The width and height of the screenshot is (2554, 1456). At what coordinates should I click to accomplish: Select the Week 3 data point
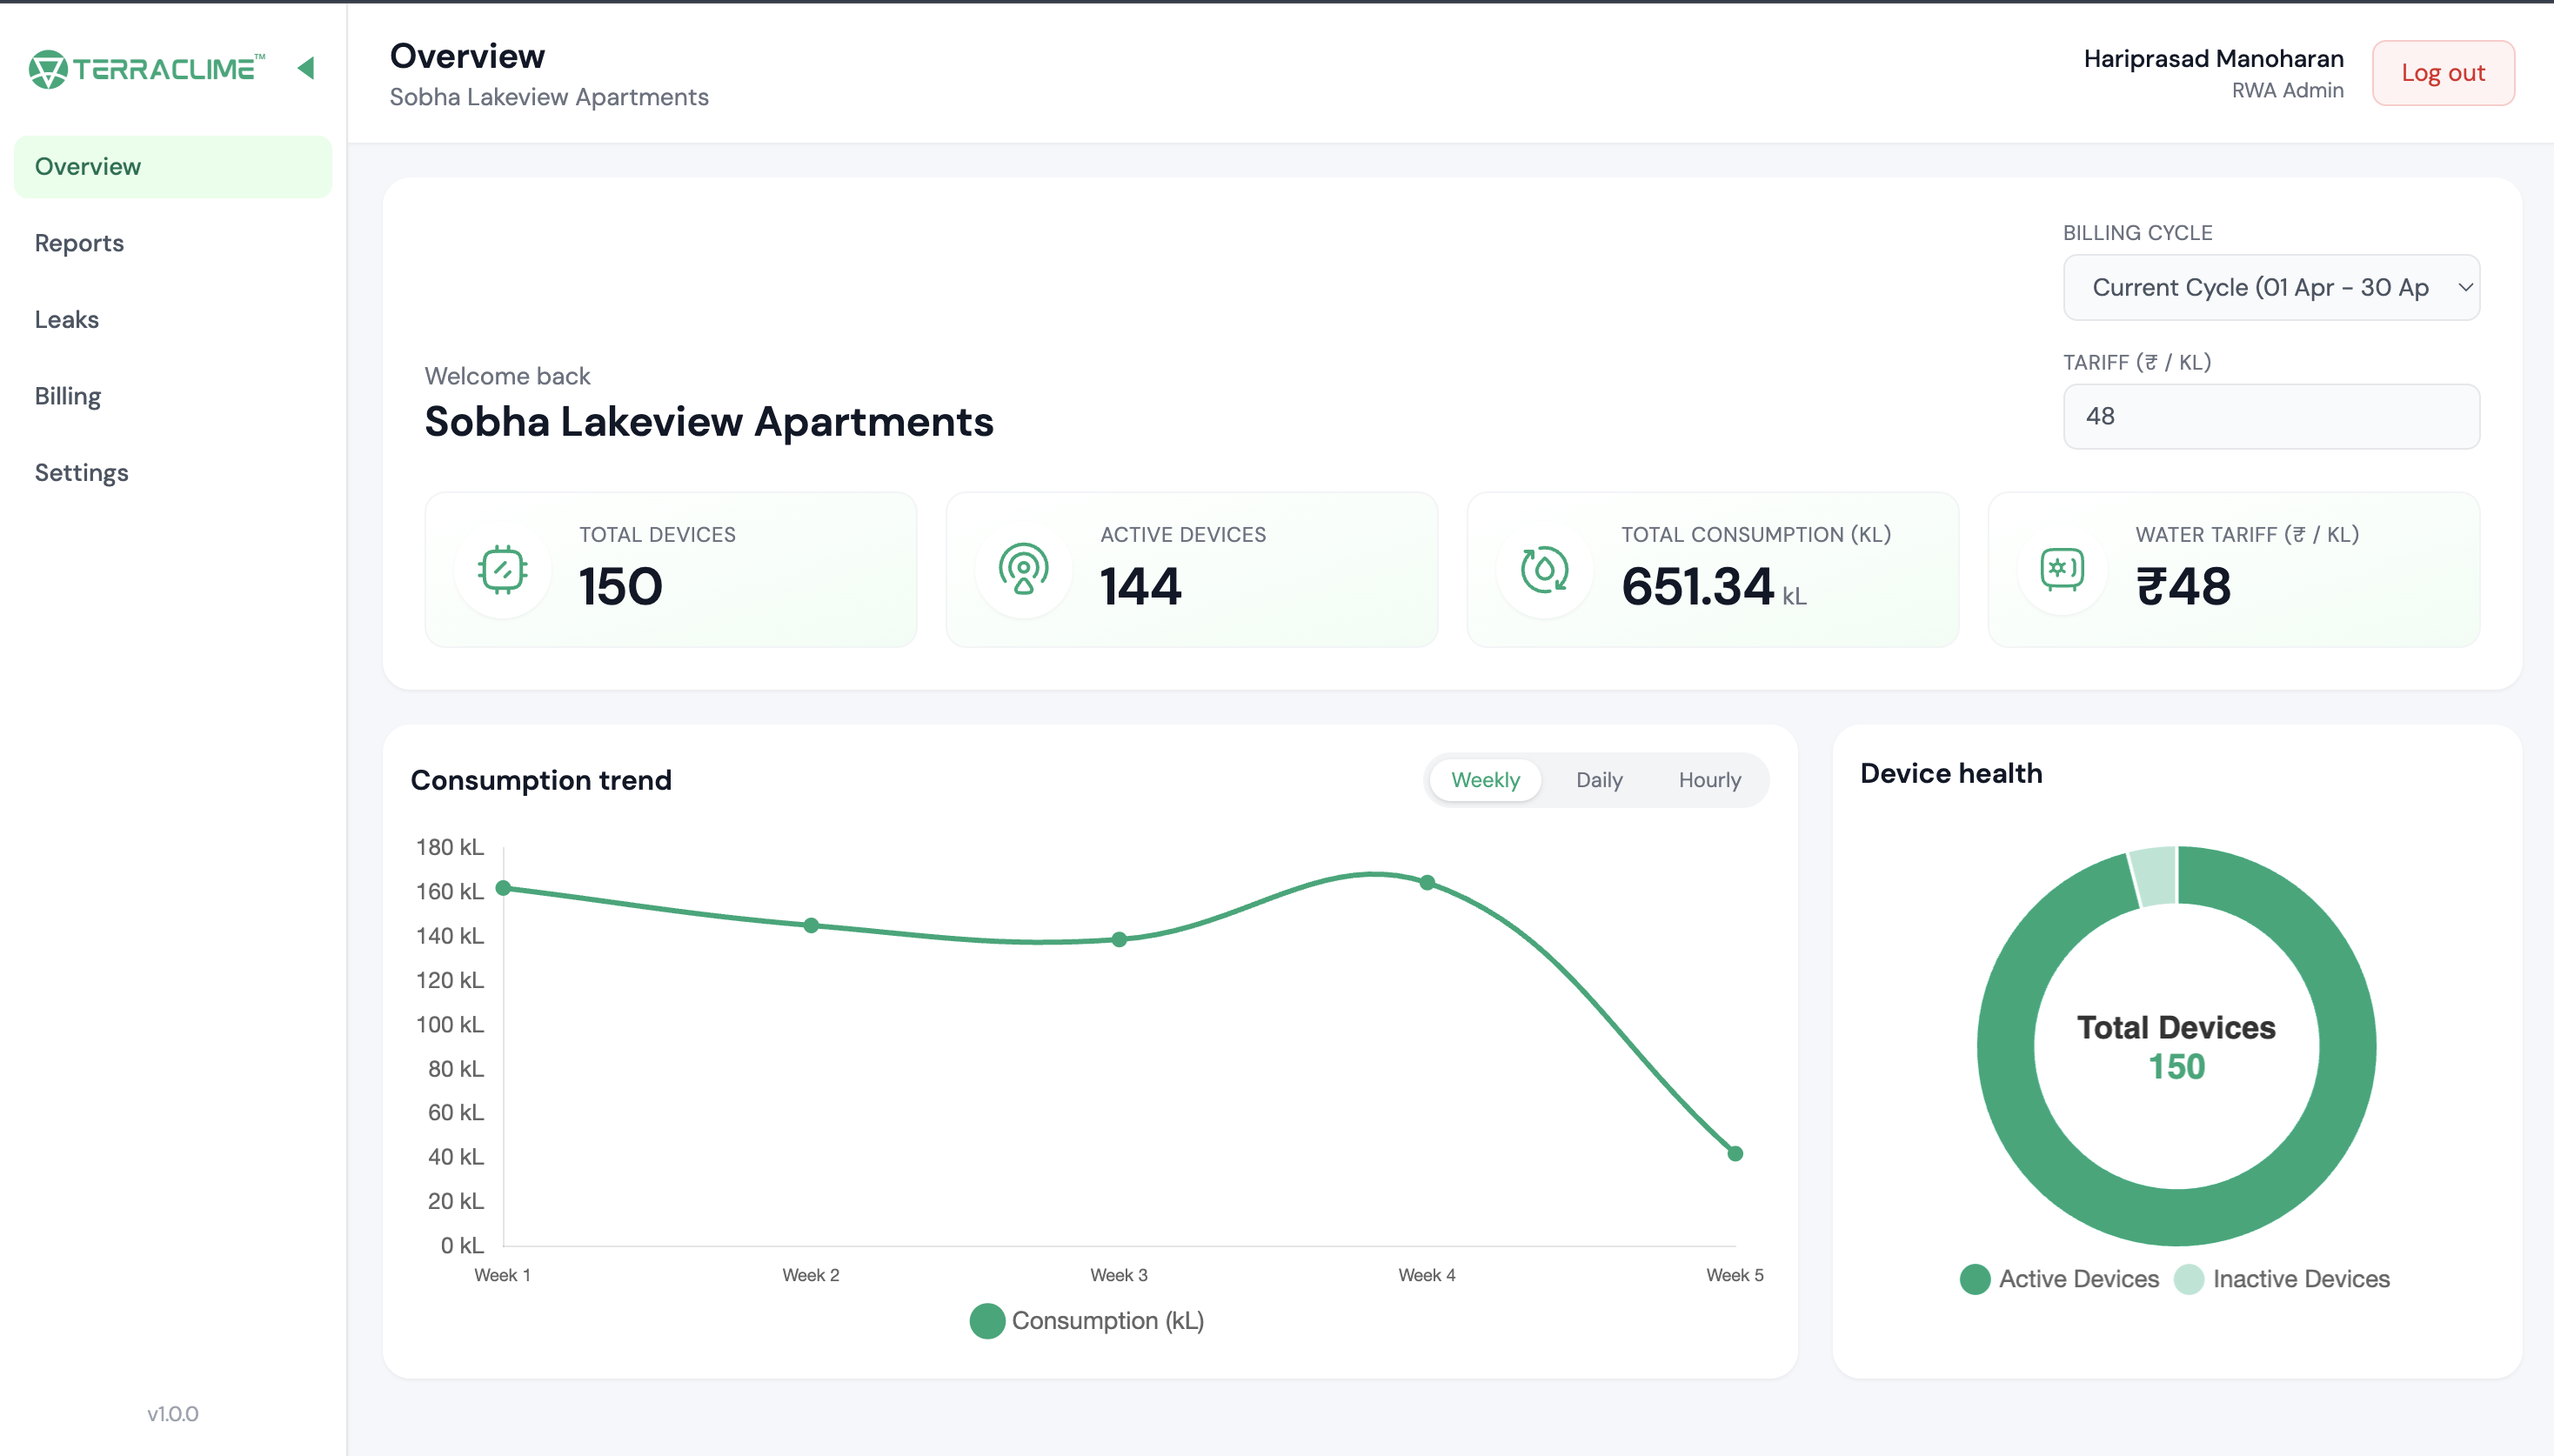coord(1119,940)
